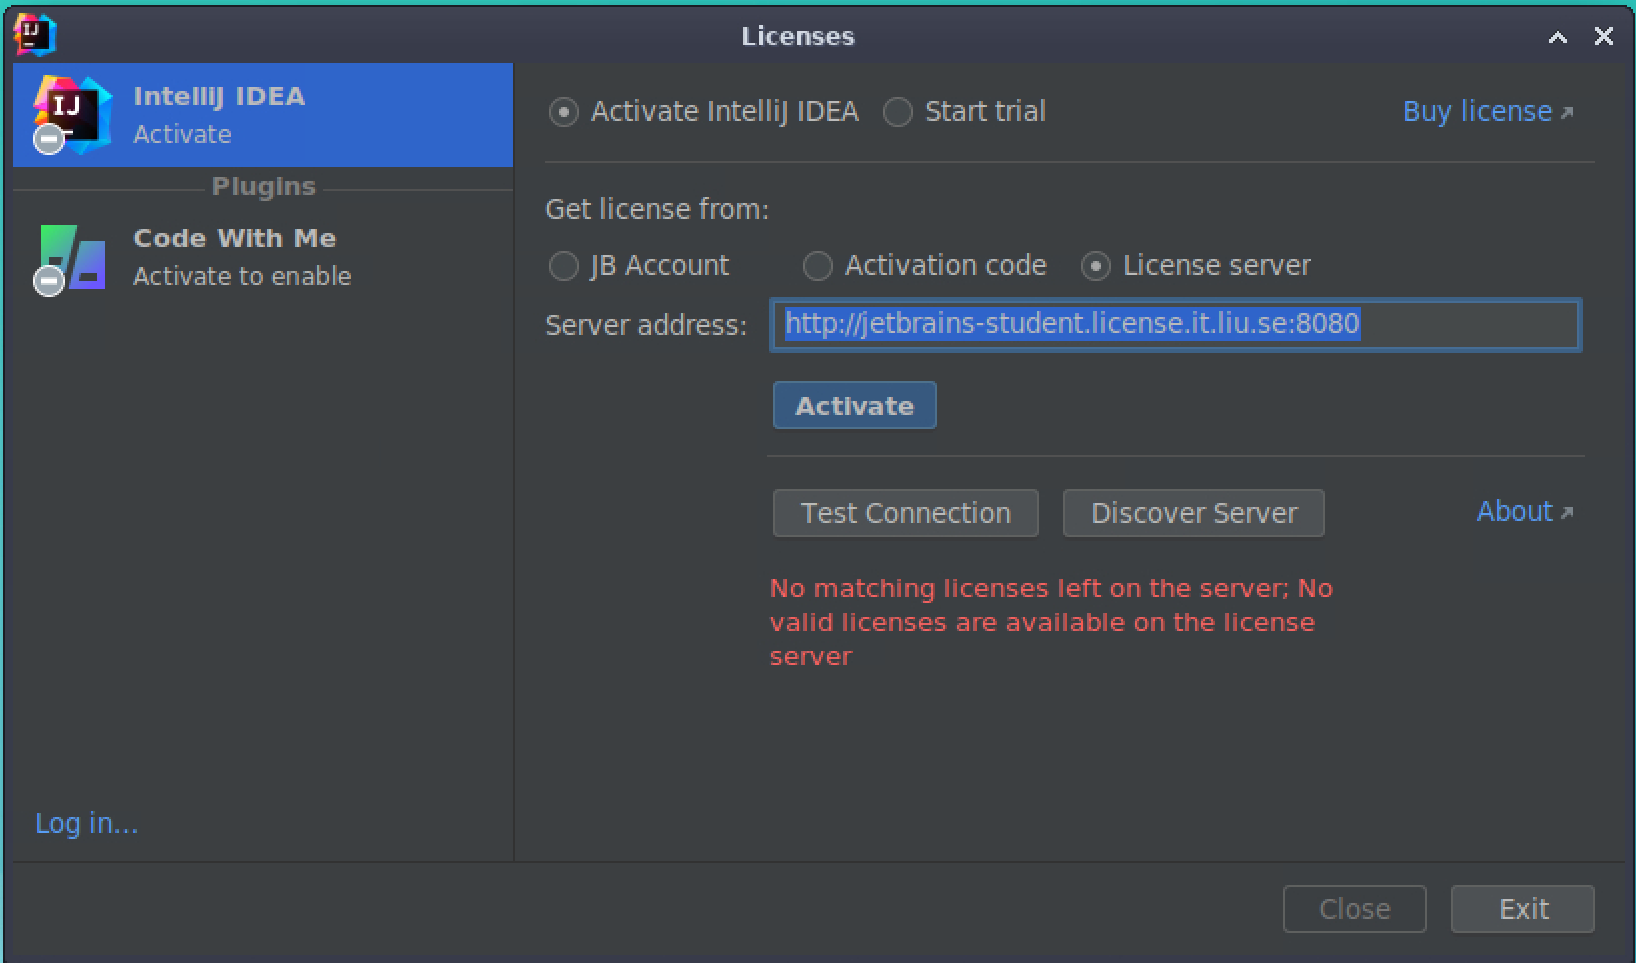Click the 'Get license from:' label

pyautogui.click(x=657, y=209)
